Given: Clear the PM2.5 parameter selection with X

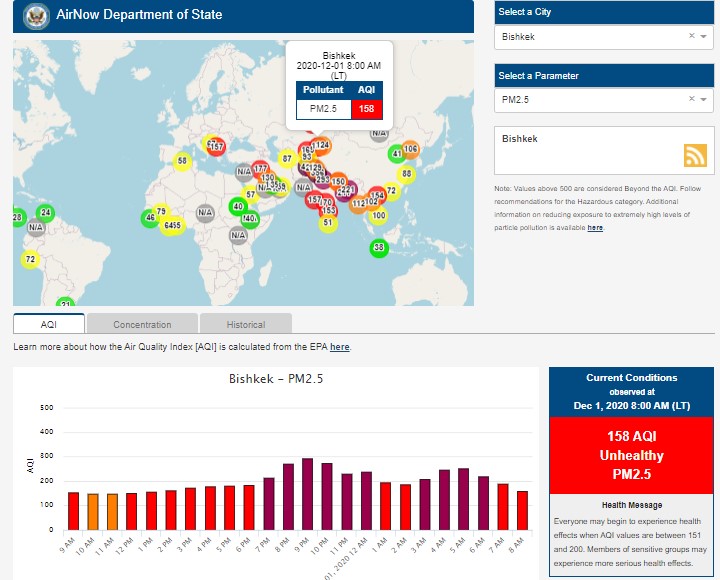Looking at the screenshot, I should (x=691, y=100).
